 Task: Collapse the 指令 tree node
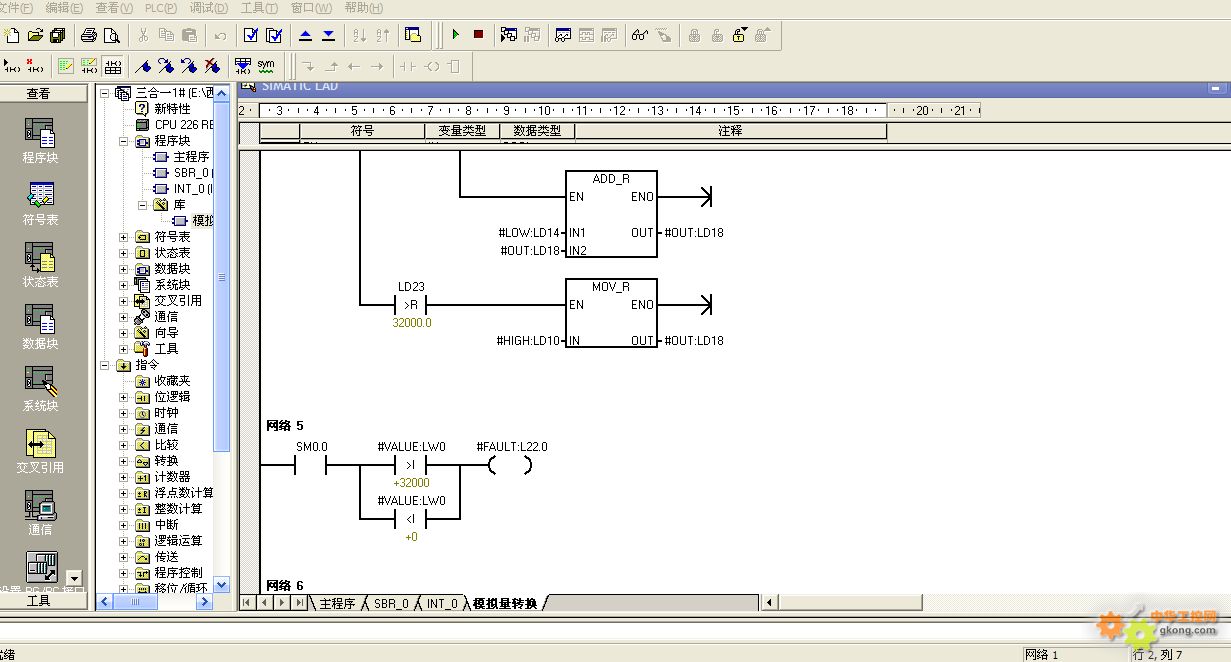click(x=106, y=365)
